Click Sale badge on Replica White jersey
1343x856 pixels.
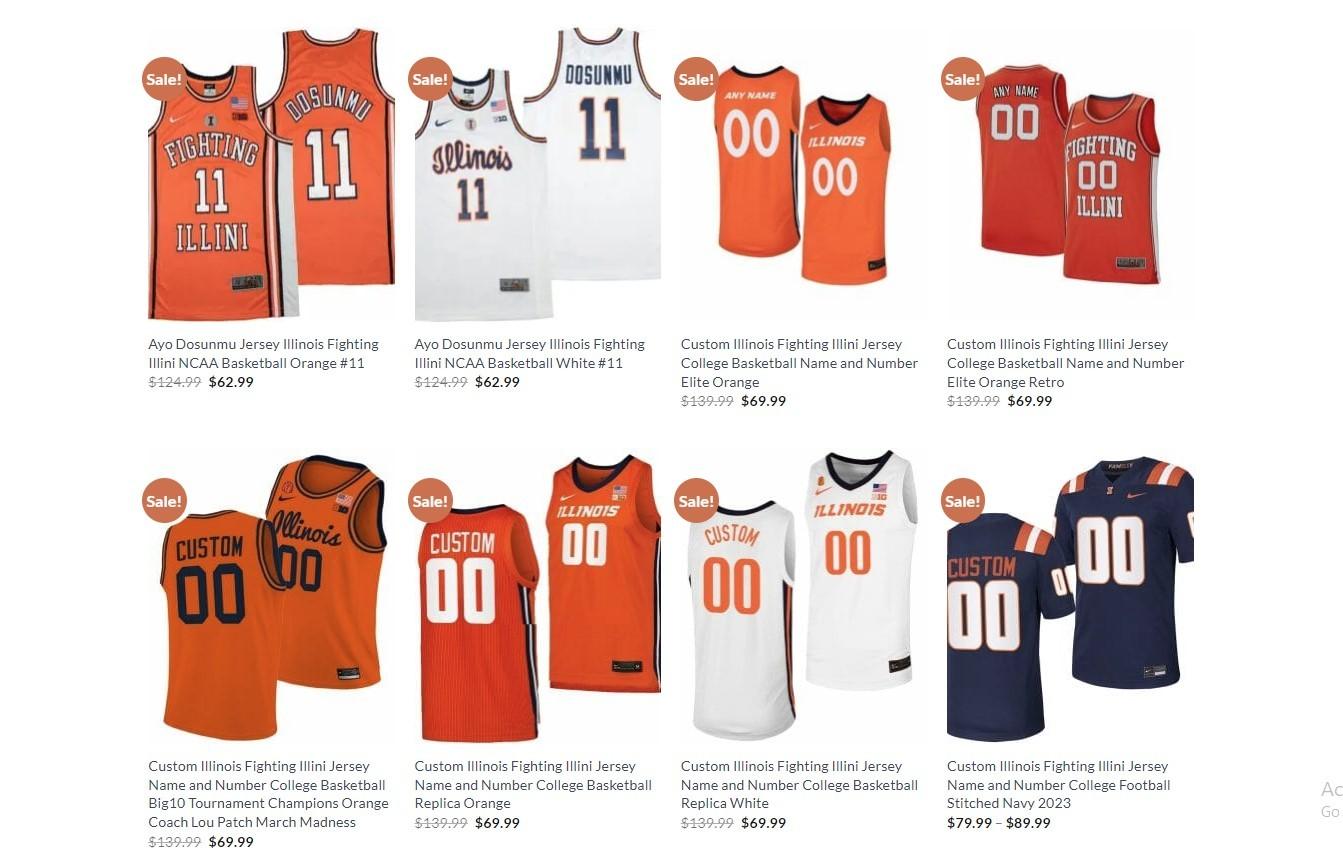click(x=696, y=501)
